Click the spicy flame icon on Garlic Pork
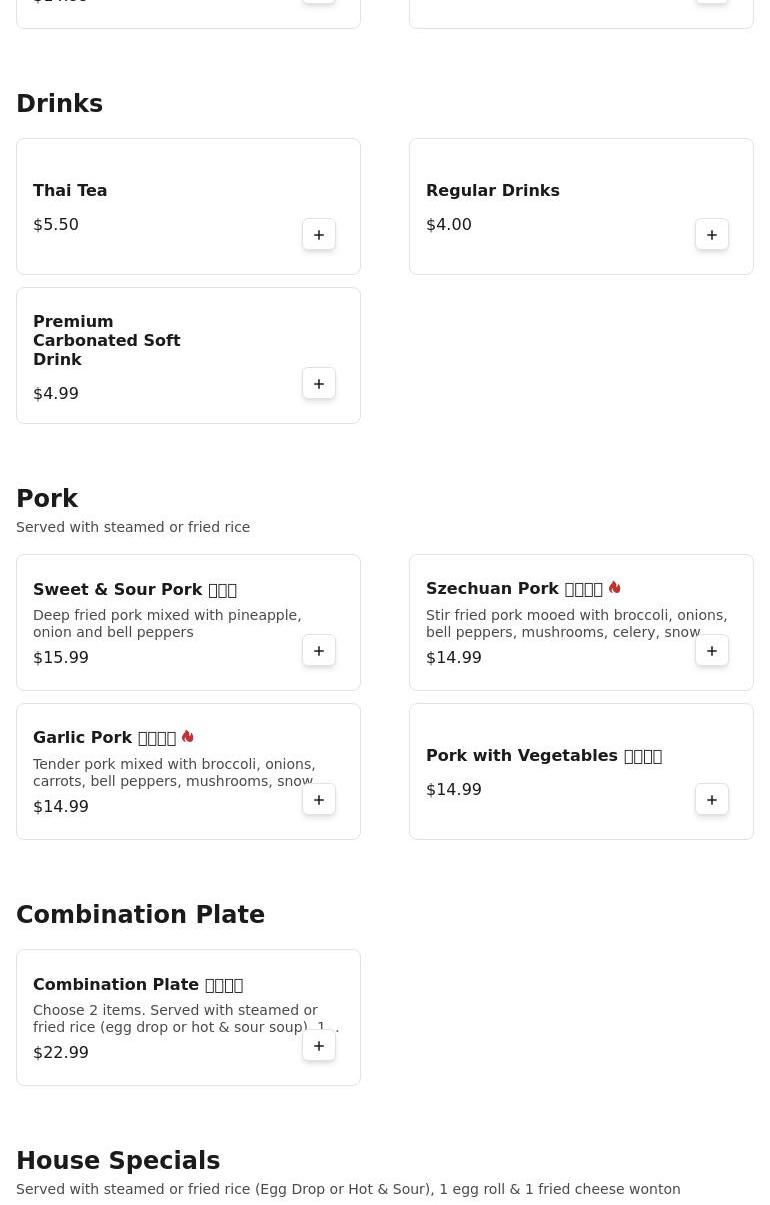 187,737
